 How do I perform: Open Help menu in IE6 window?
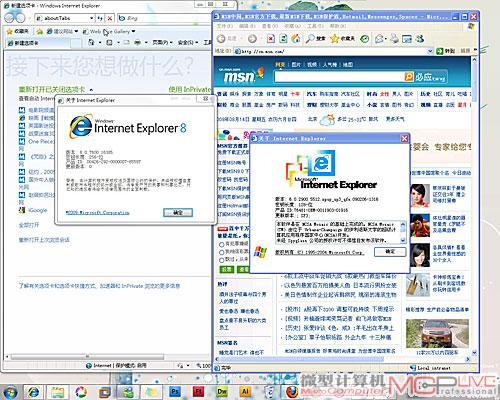coord(338,26)
